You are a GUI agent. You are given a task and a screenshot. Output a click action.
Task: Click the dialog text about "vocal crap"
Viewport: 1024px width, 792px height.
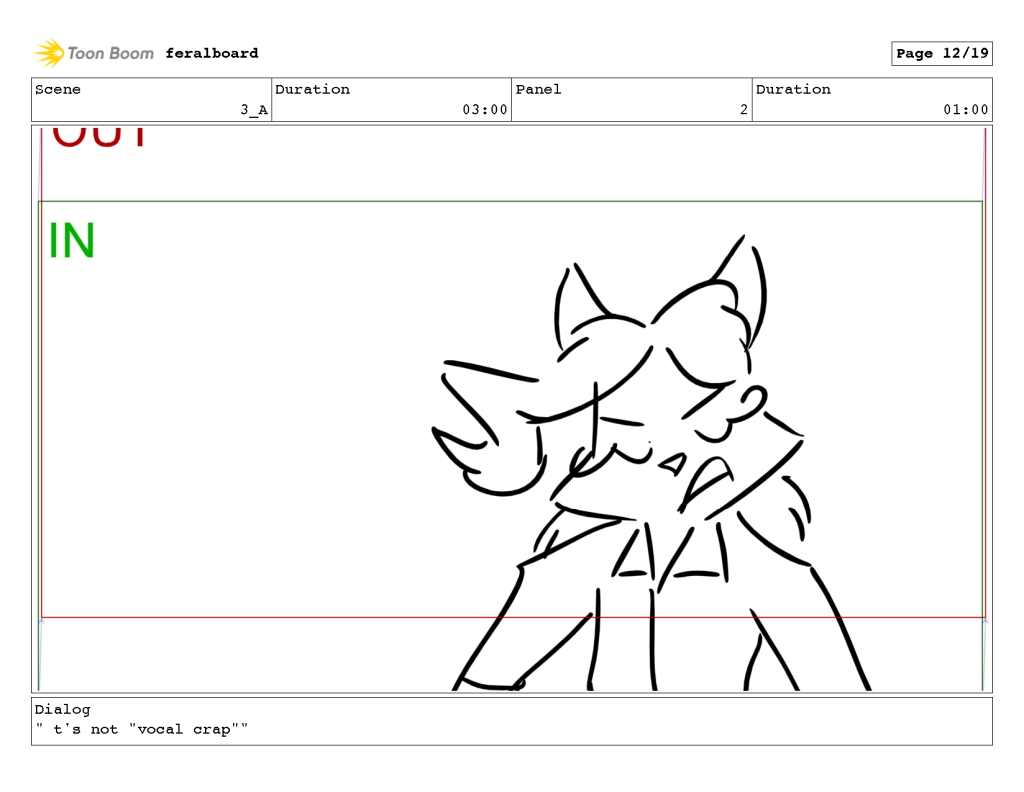pos(141,730)
